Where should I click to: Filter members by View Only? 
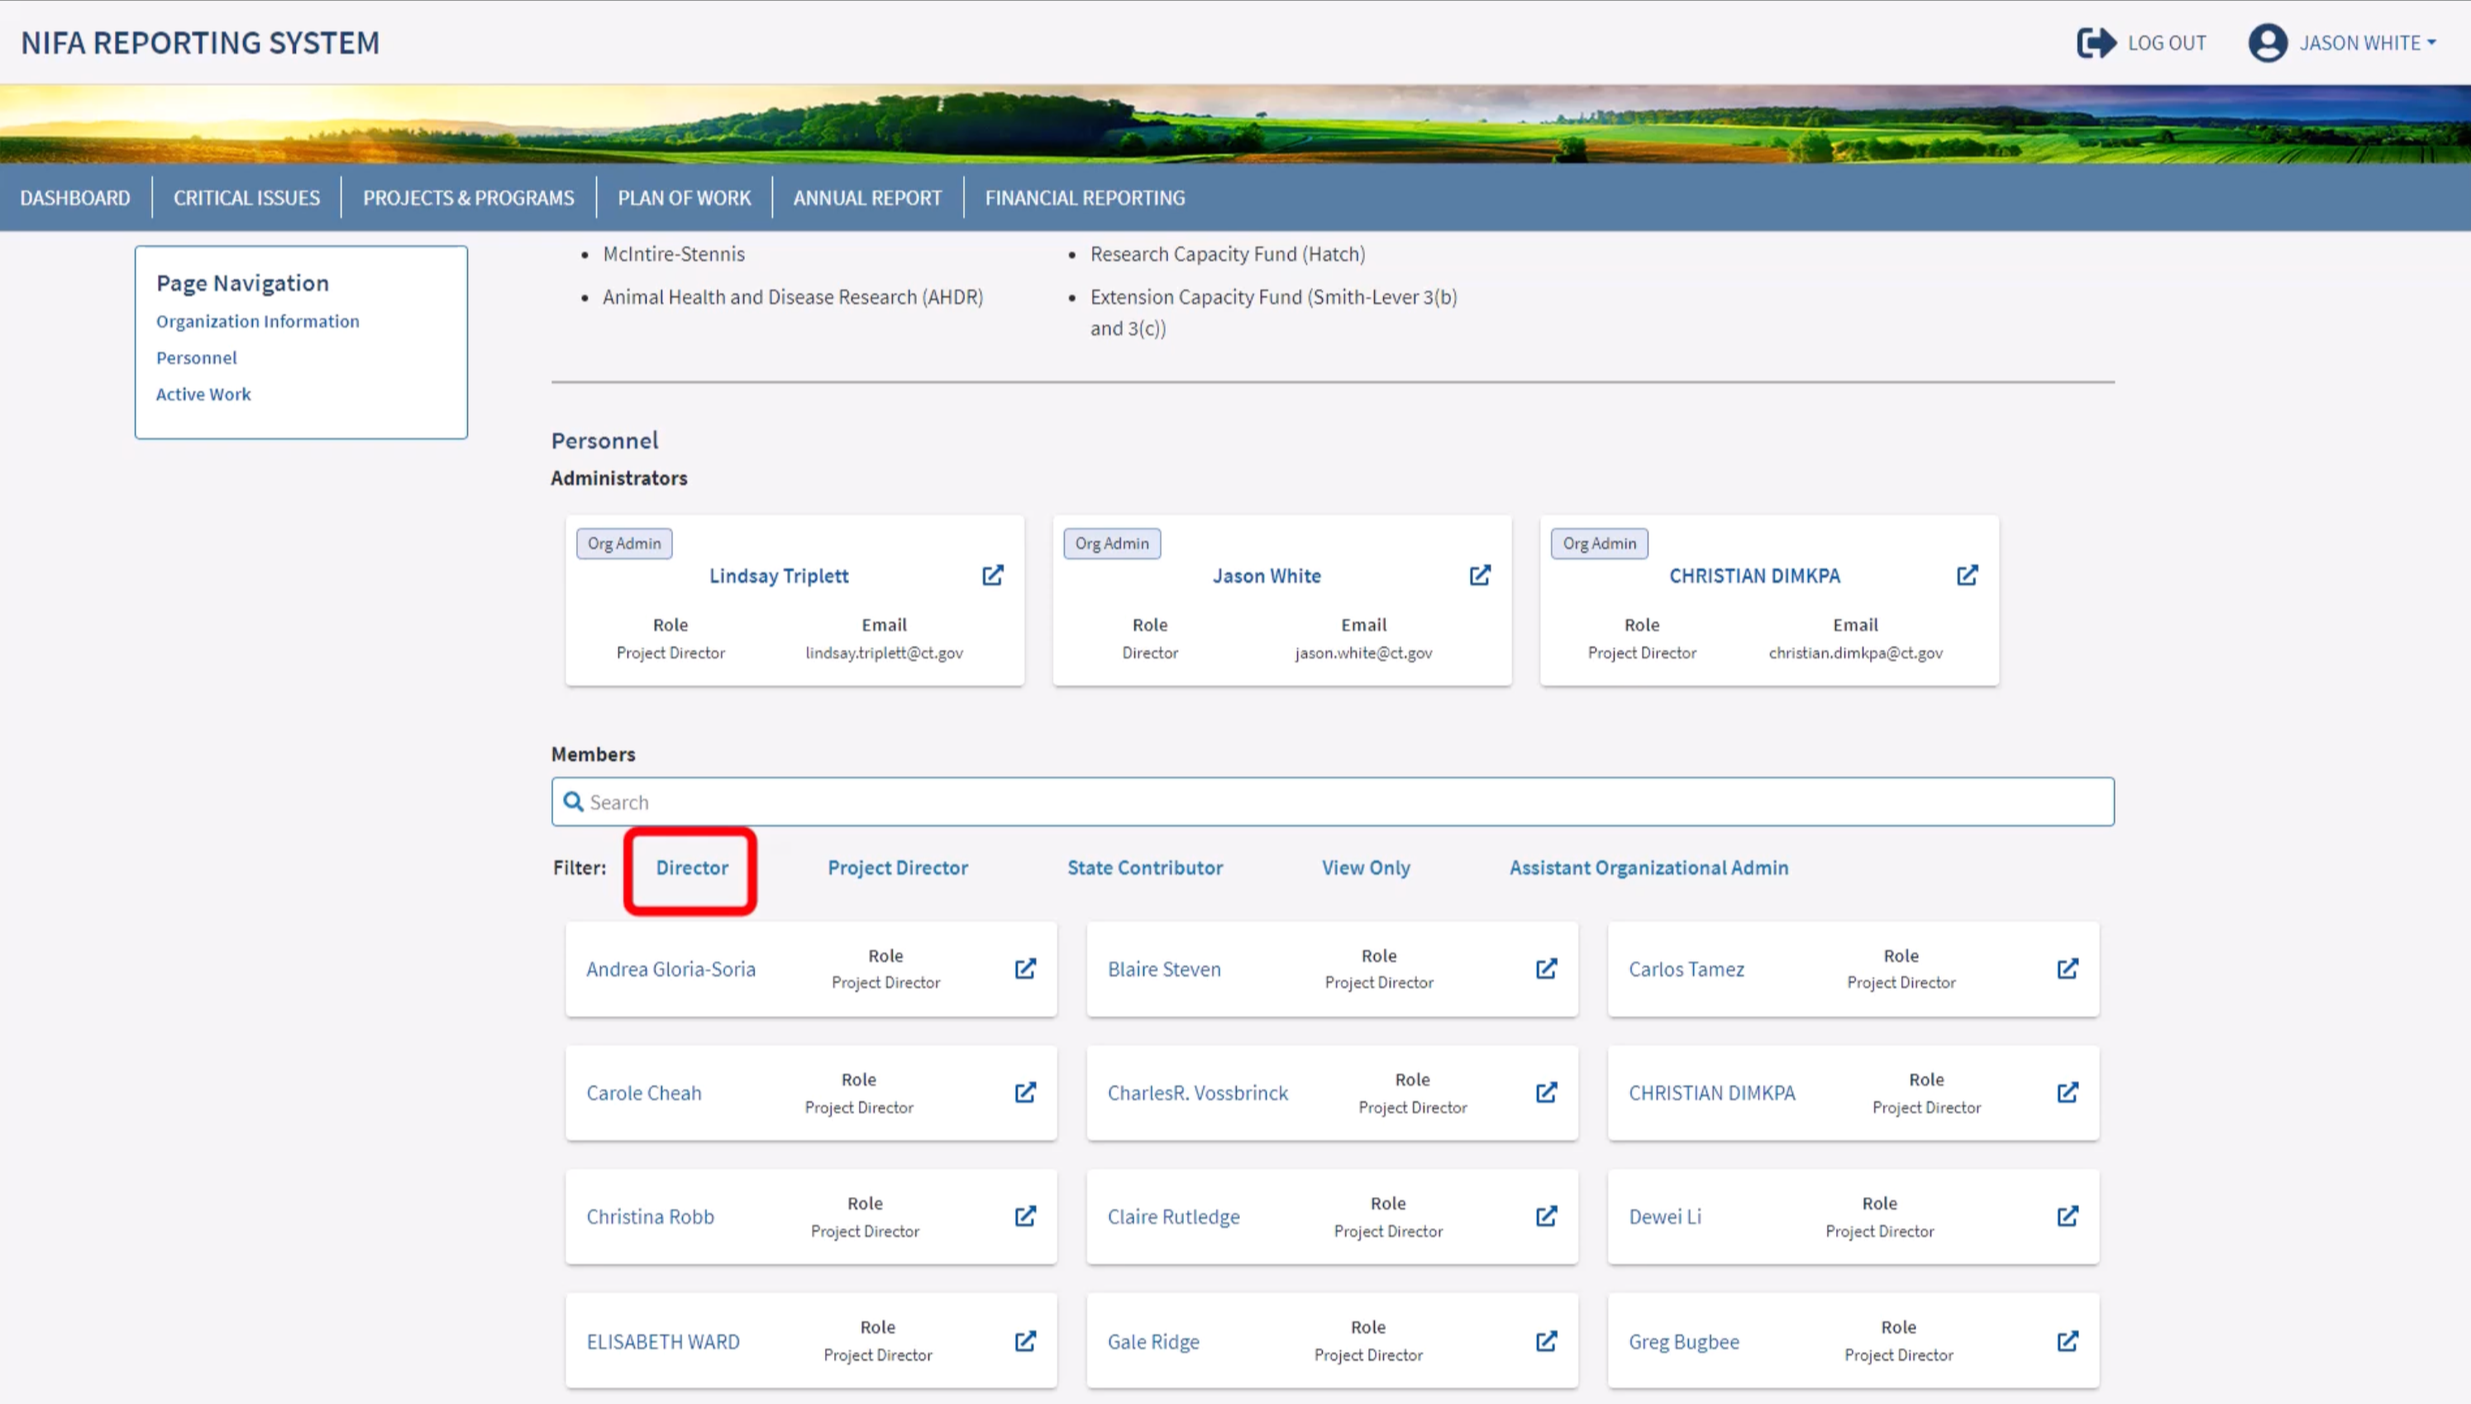click(x=1365, y=868)
